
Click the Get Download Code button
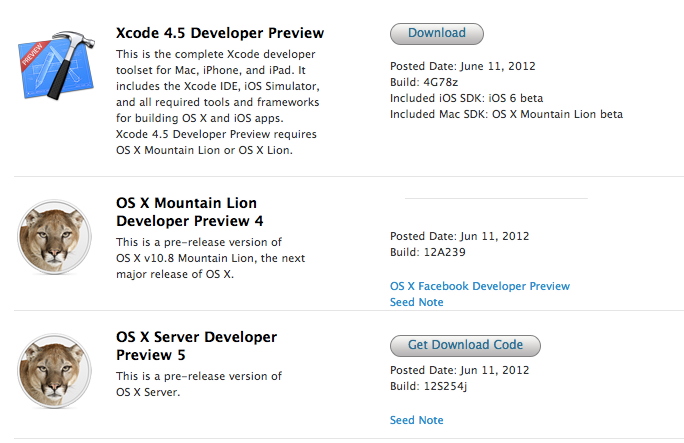pyautogui.click(x=465, y=345)
